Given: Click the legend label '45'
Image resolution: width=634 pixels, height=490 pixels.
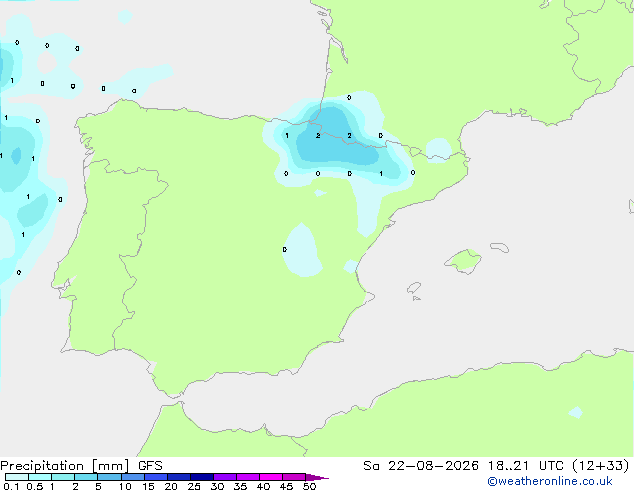Looking at the screenshot, I should [286, 486].
